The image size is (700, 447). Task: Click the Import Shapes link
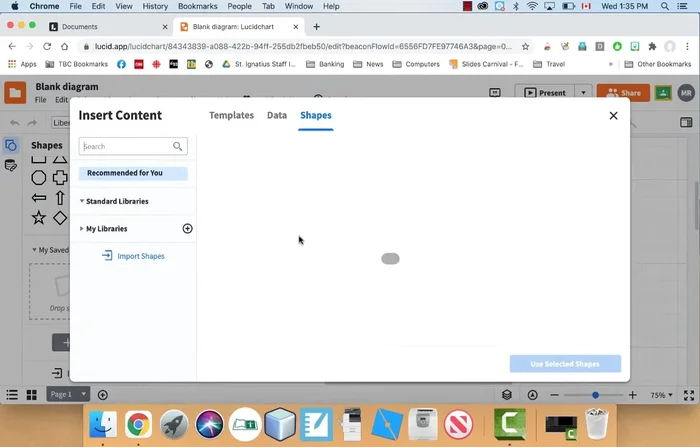tap(140, 257)
